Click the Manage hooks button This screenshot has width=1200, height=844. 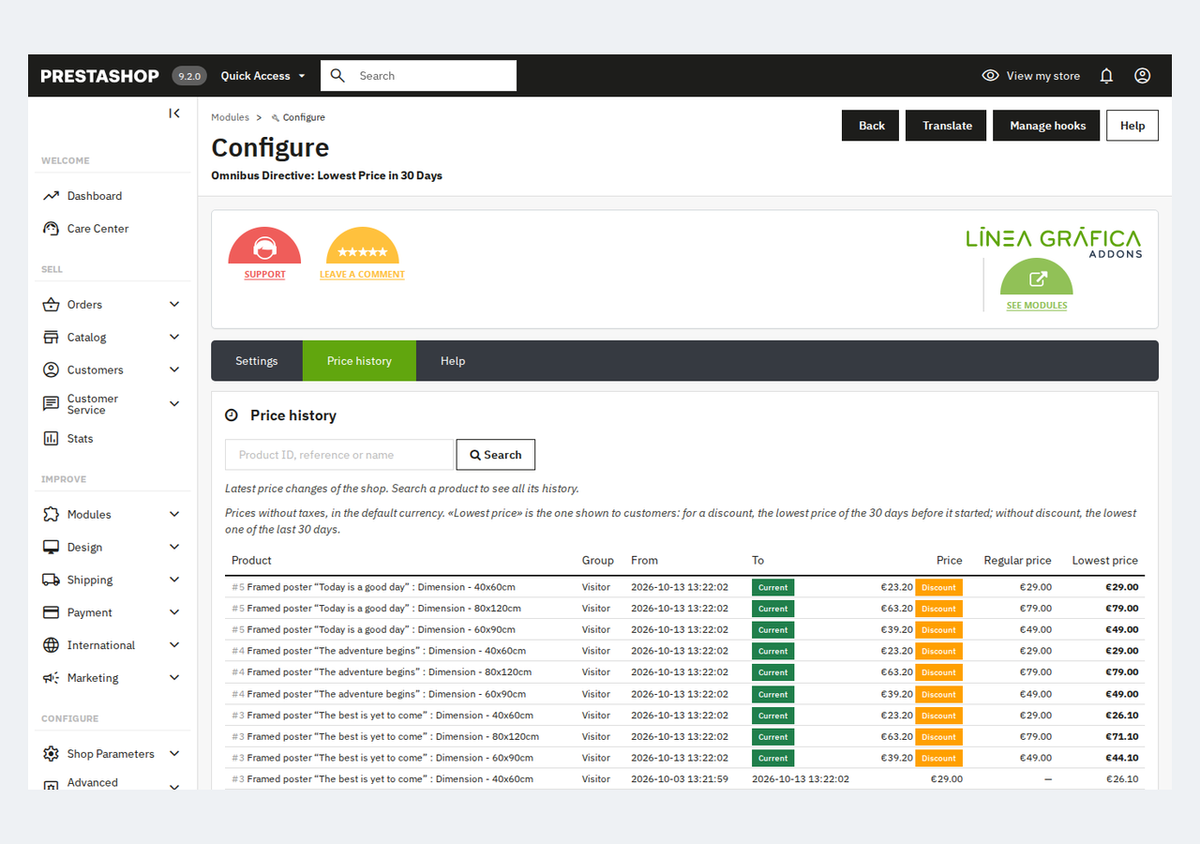[x=1047, y=126]
